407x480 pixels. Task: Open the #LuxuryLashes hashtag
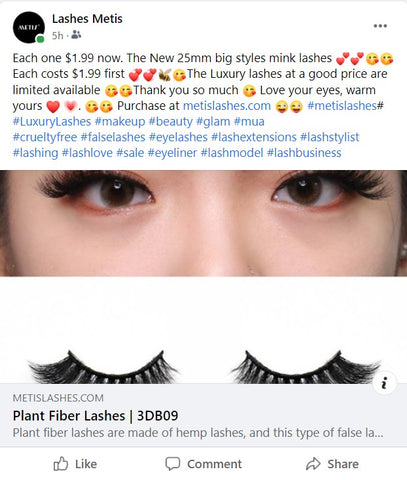(x=52, y=121)
